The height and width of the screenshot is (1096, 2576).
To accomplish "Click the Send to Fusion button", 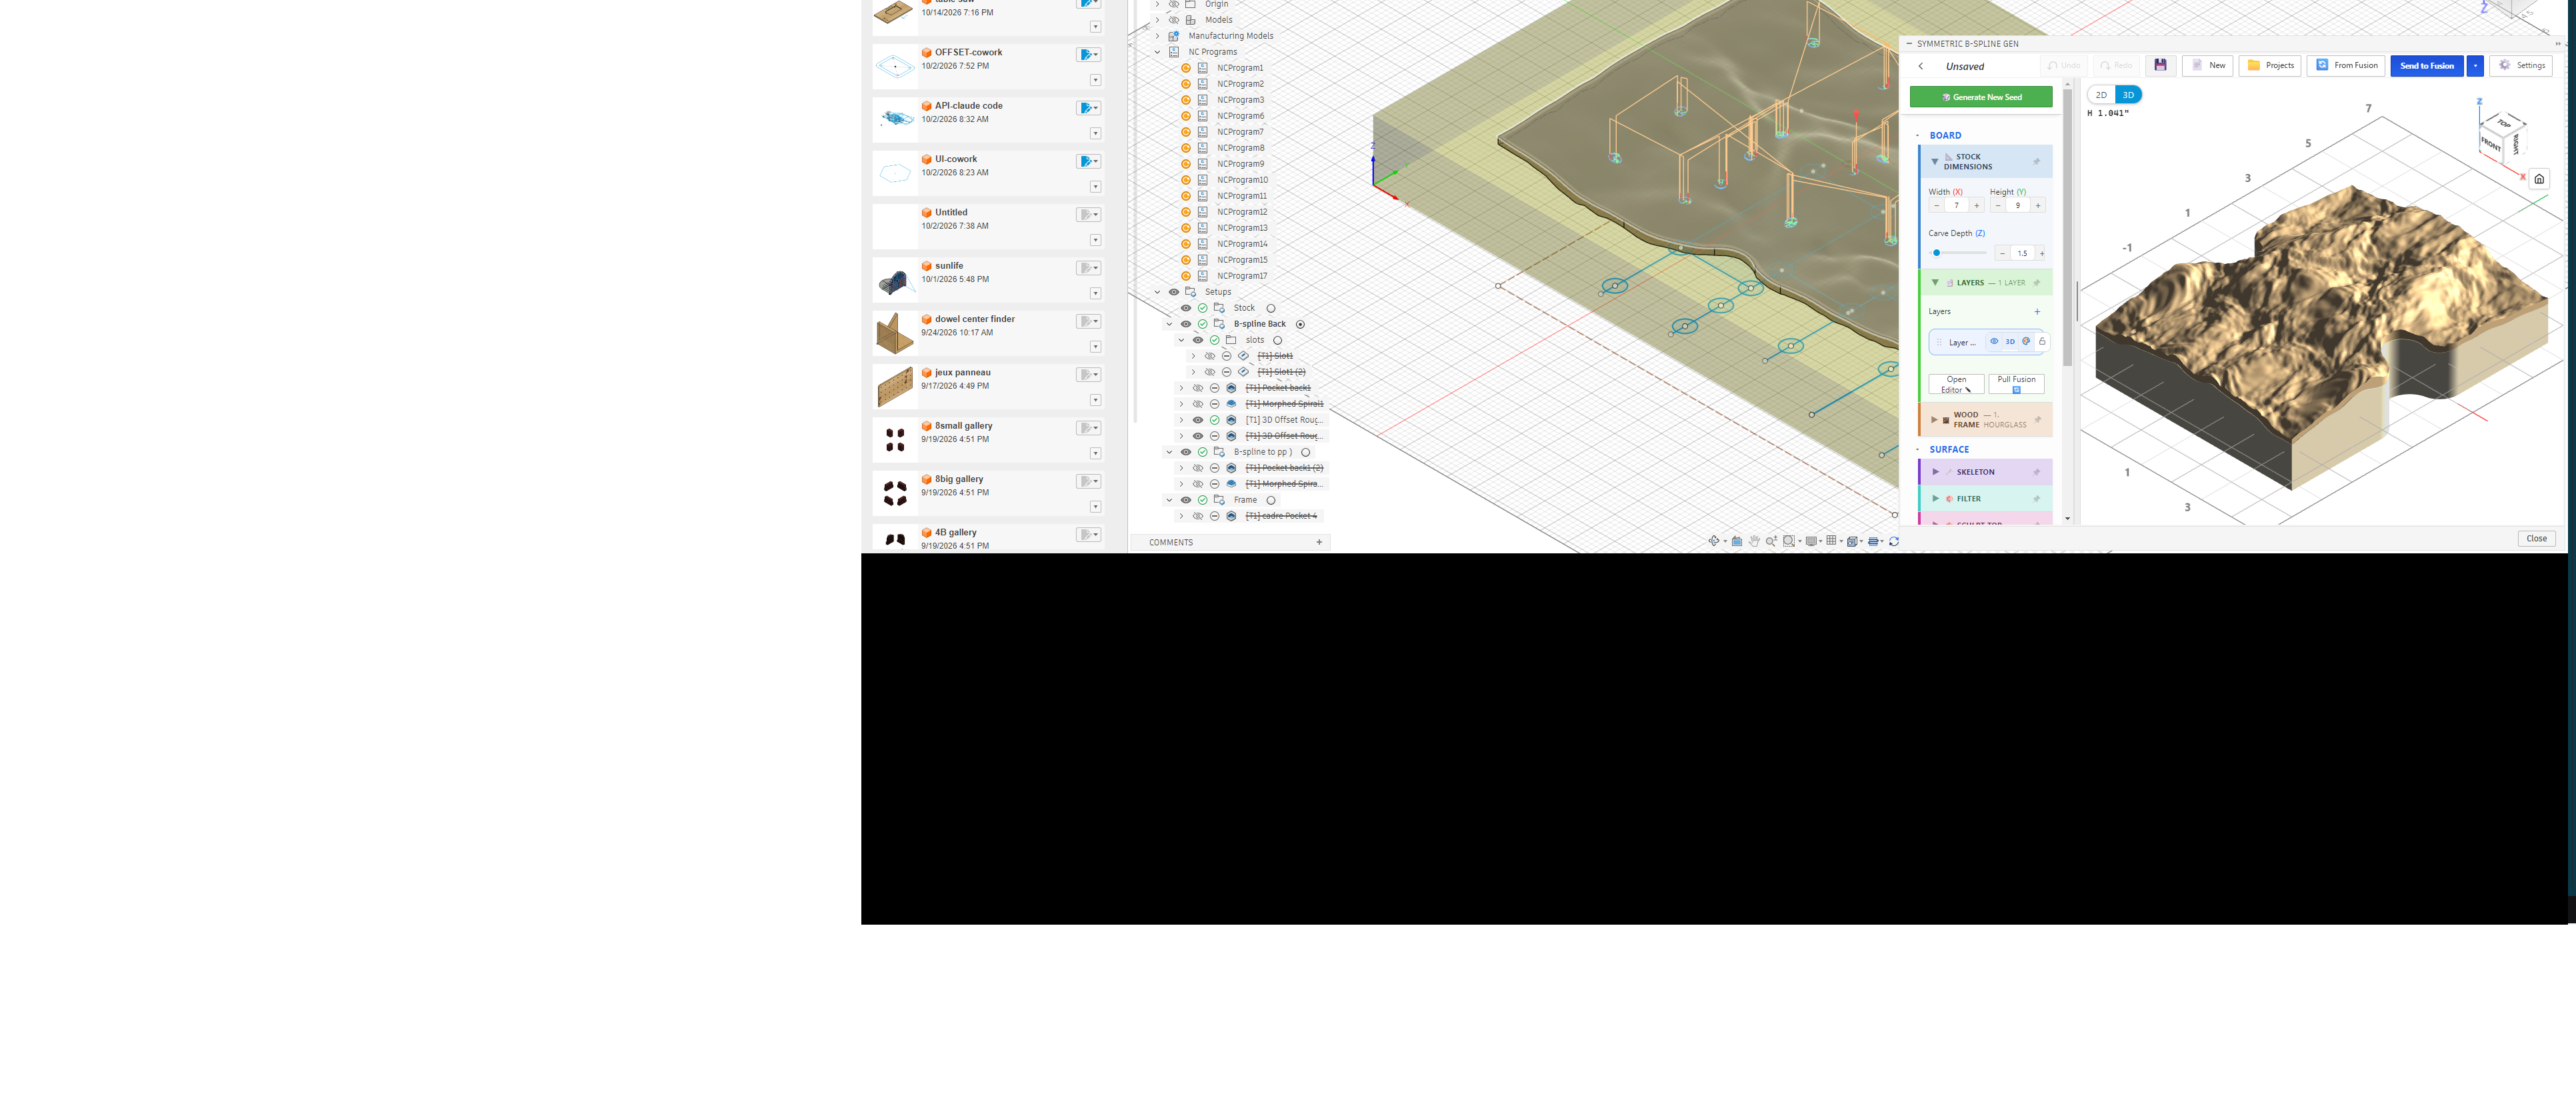I will (2427, 65).
